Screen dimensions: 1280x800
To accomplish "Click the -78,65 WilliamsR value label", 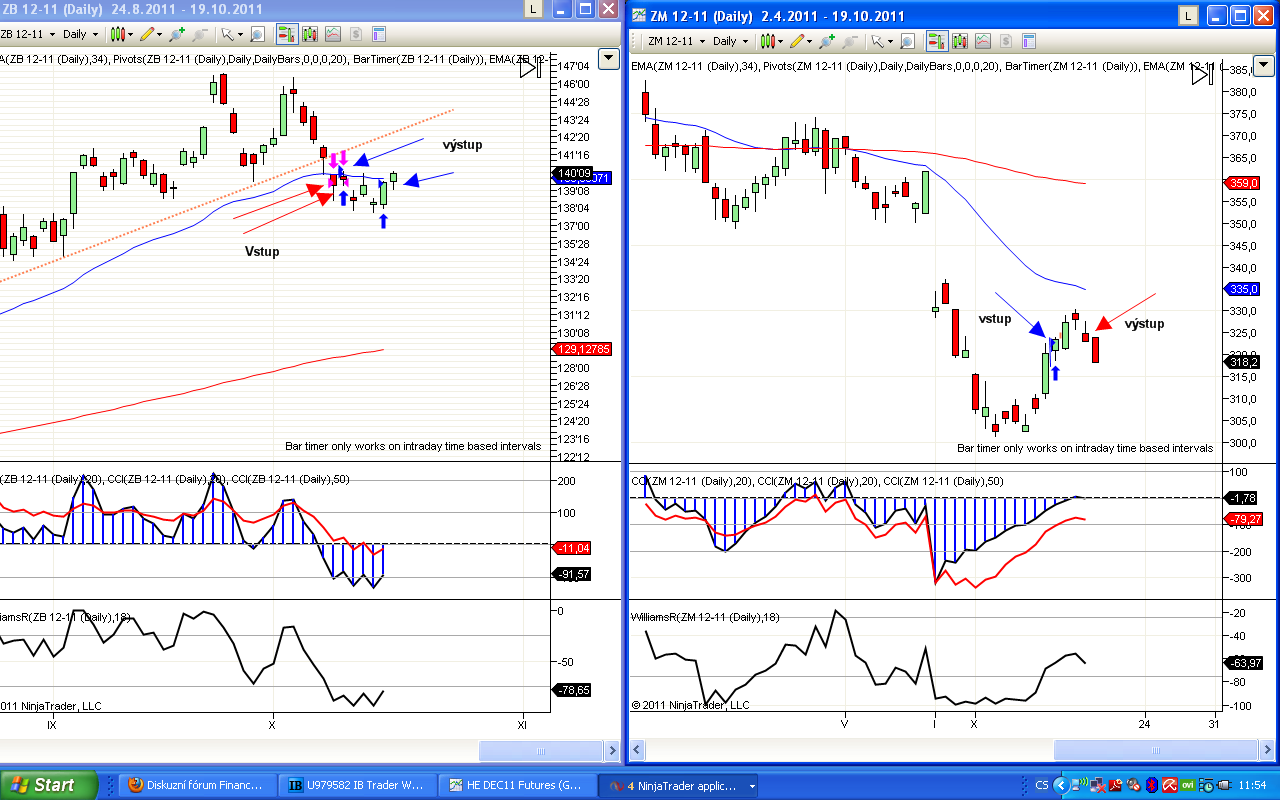I will (x=572, y=690).
